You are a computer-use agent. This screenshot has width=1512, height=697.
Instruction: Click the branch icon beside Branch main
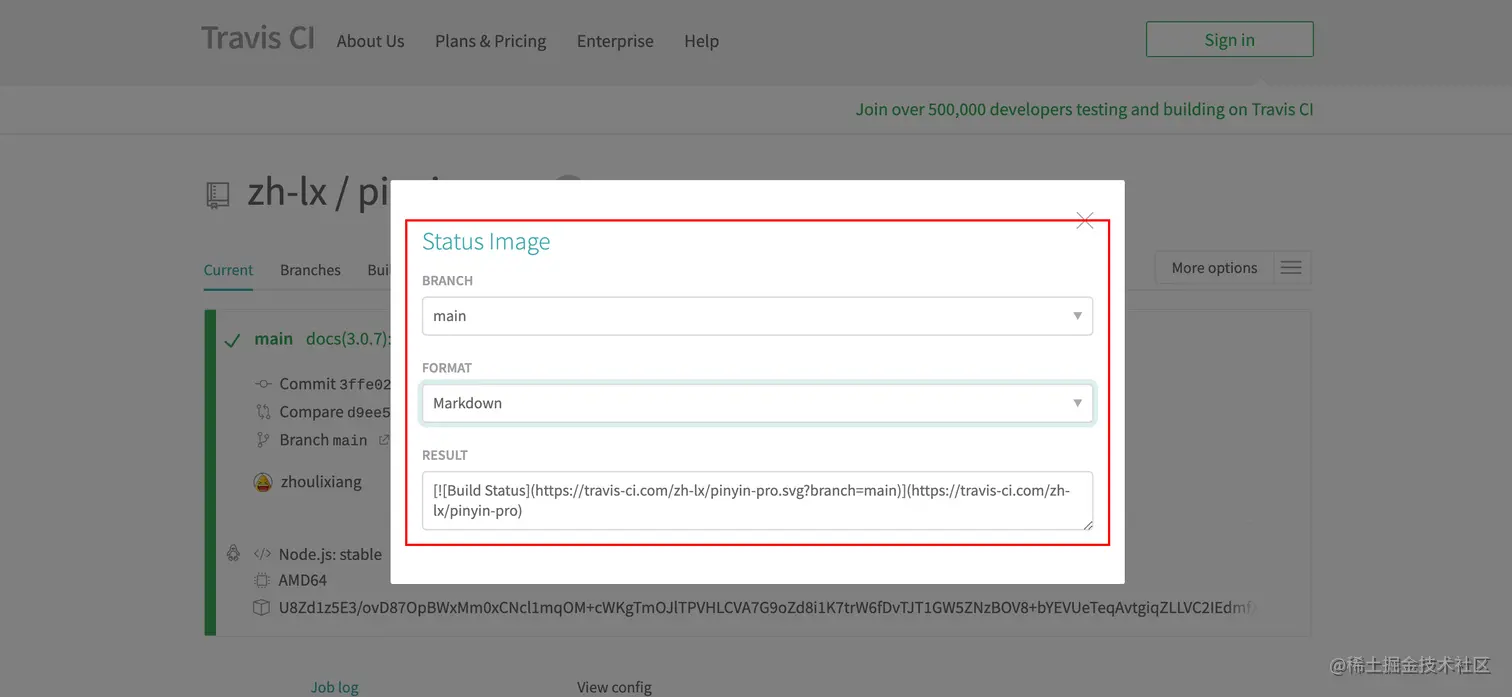(263, 440)
